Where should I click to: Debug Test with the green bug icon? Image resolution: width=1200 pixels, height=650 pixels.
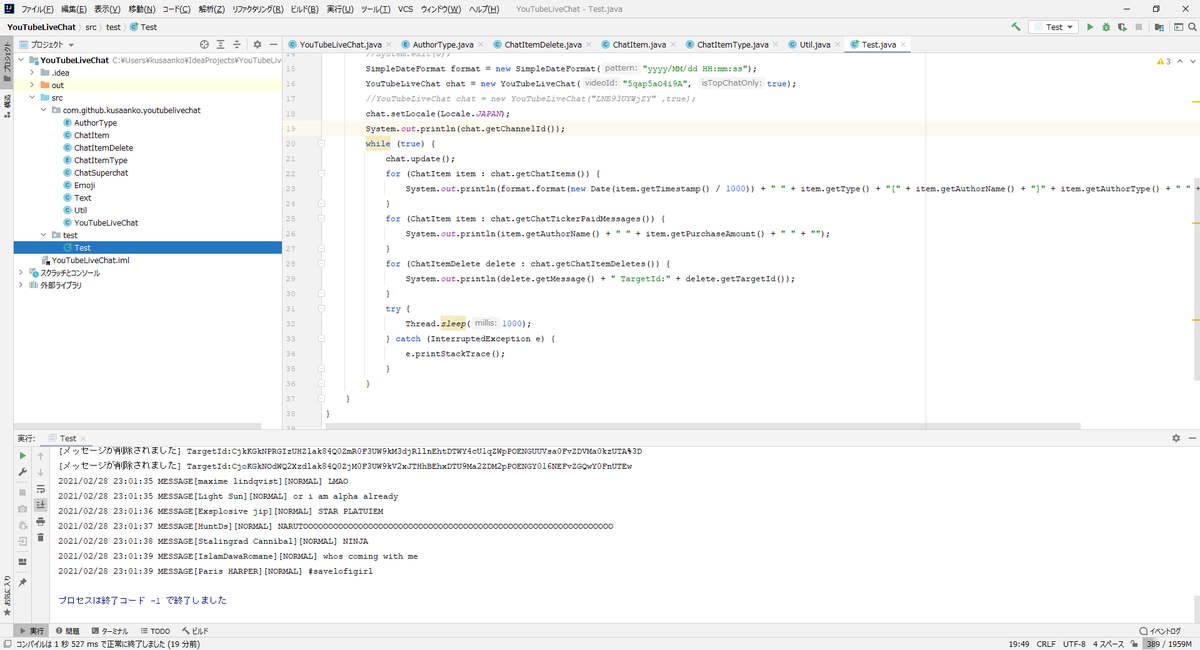click(x=1106, y=27)
